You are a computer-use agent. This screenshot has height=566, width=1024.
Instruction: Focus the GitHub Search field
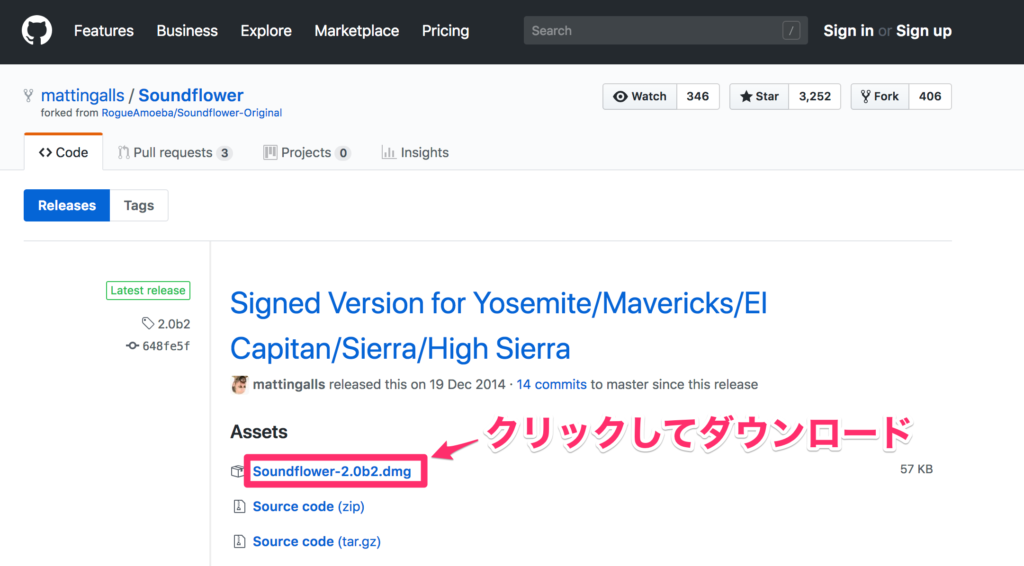pos(665,31)
